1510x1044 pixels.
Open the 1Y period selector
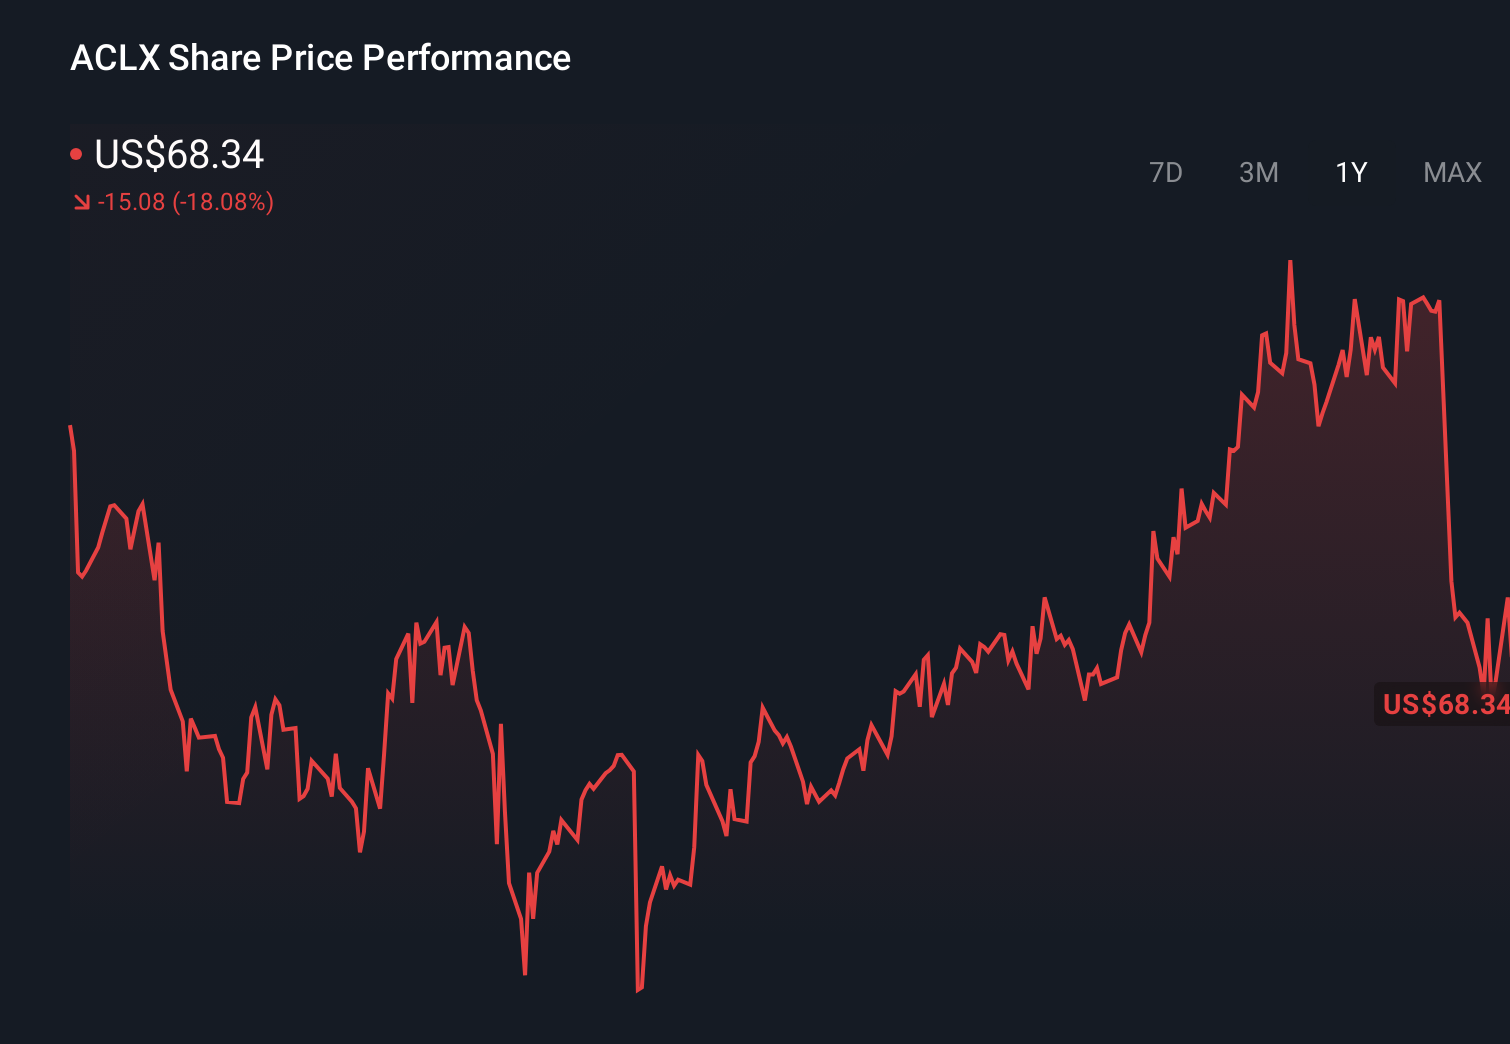[x=1351, y=172]
